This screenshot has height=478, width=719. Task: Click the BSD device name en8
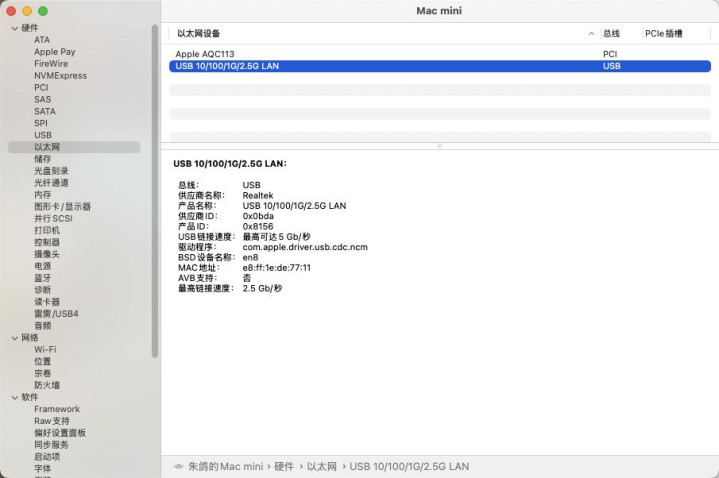point(250,257)
